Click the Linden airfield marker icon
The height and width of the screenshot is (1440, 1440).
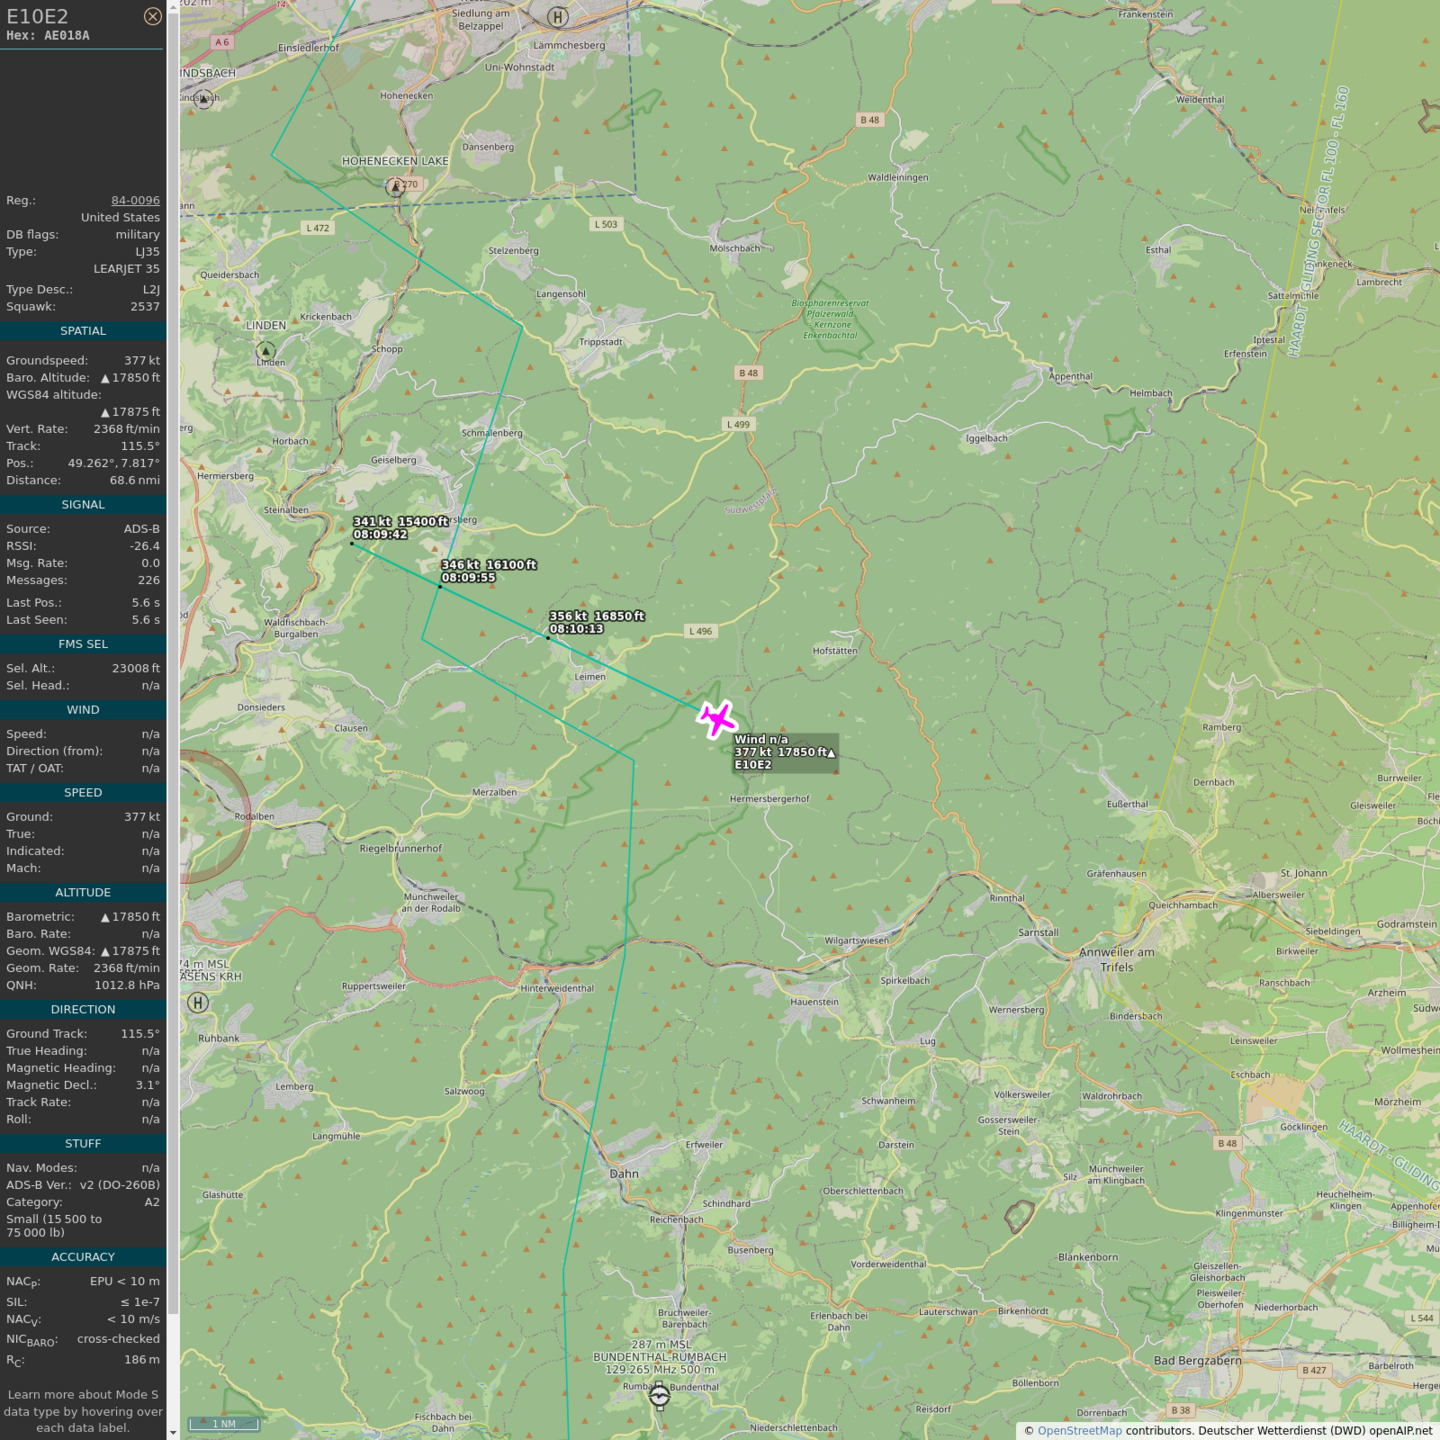[x=266, y=351]
